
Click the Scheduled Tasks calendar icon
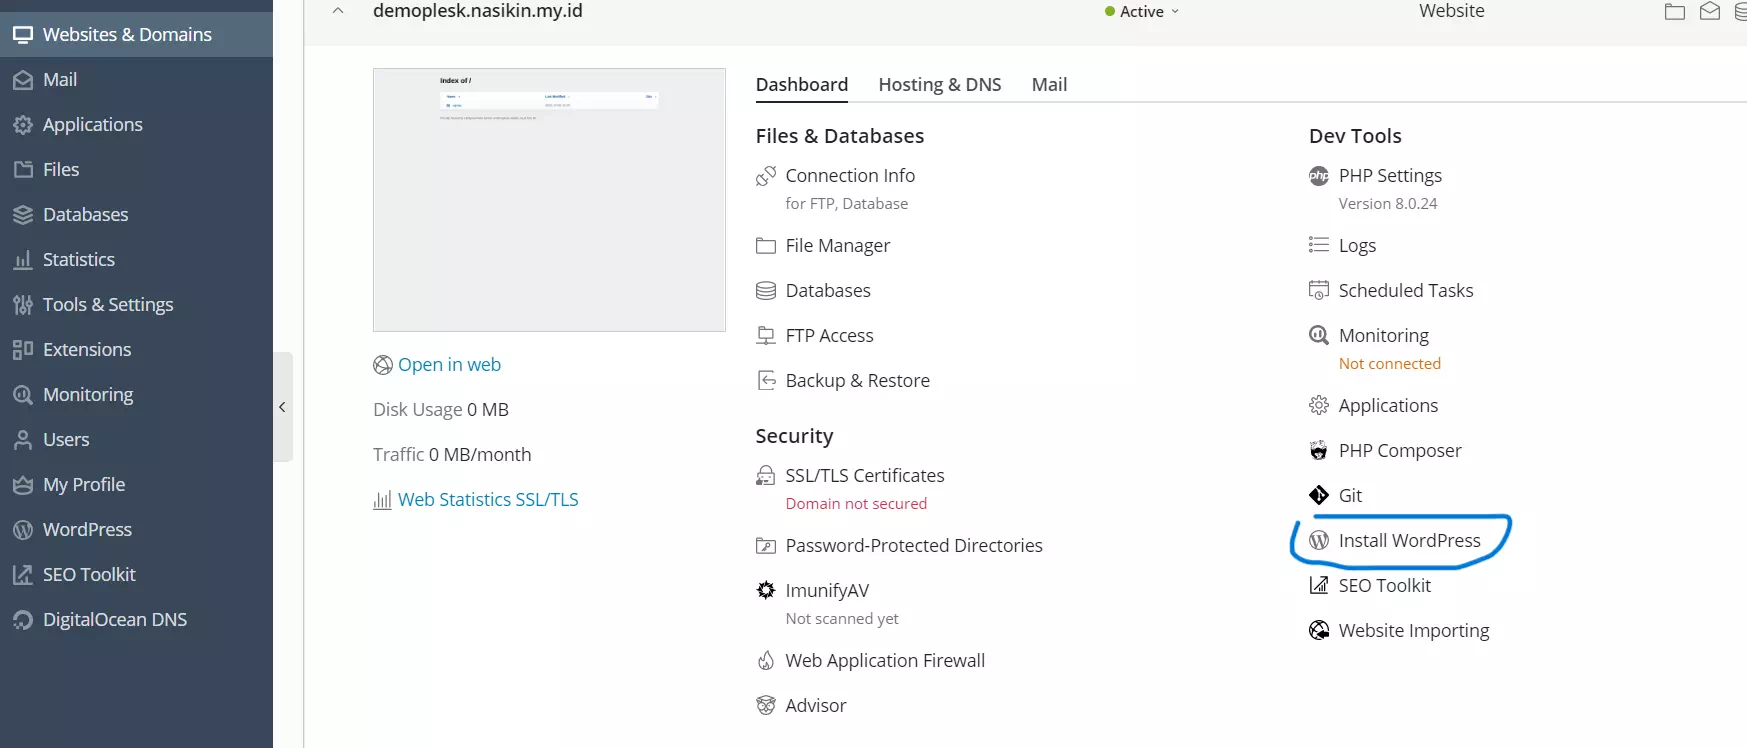(1319, 291)
